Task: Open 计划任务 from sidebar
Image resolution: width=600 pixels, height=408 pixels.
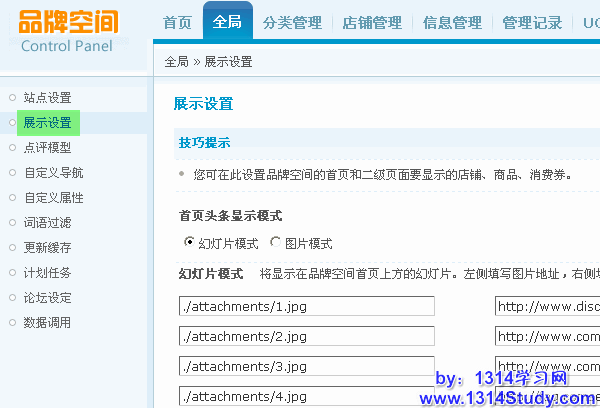Action: pyautogui.click(x=47, y=272)
